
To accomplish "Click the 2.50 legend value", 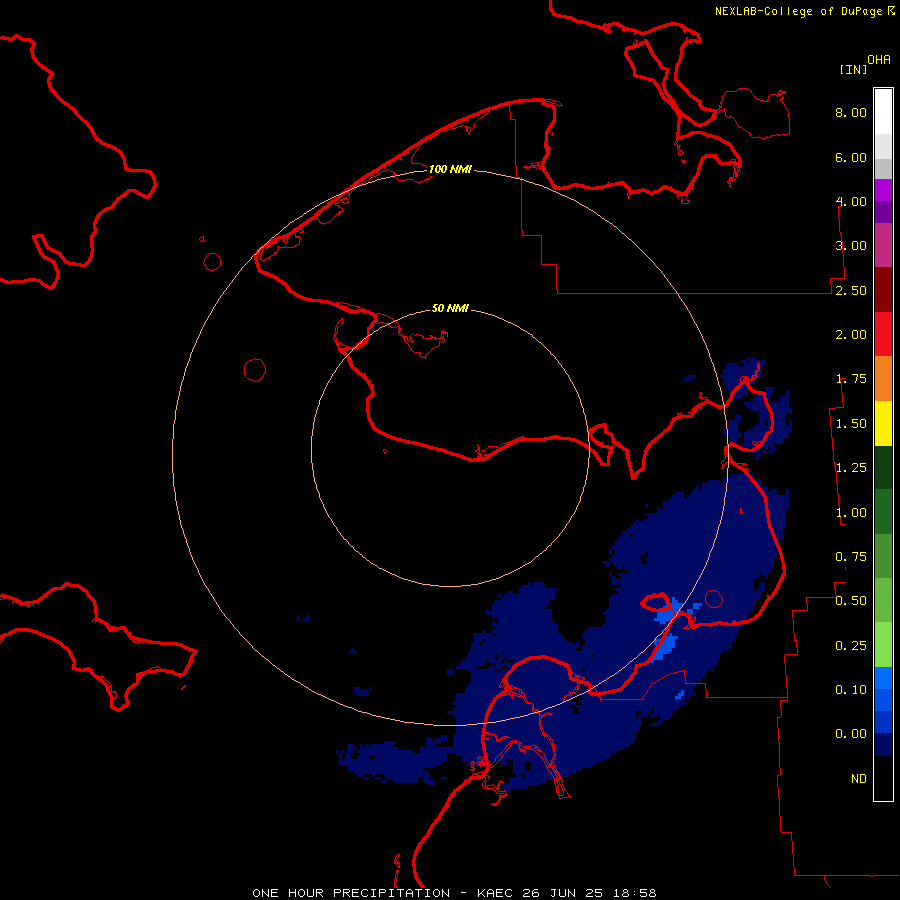I will 851,290.
